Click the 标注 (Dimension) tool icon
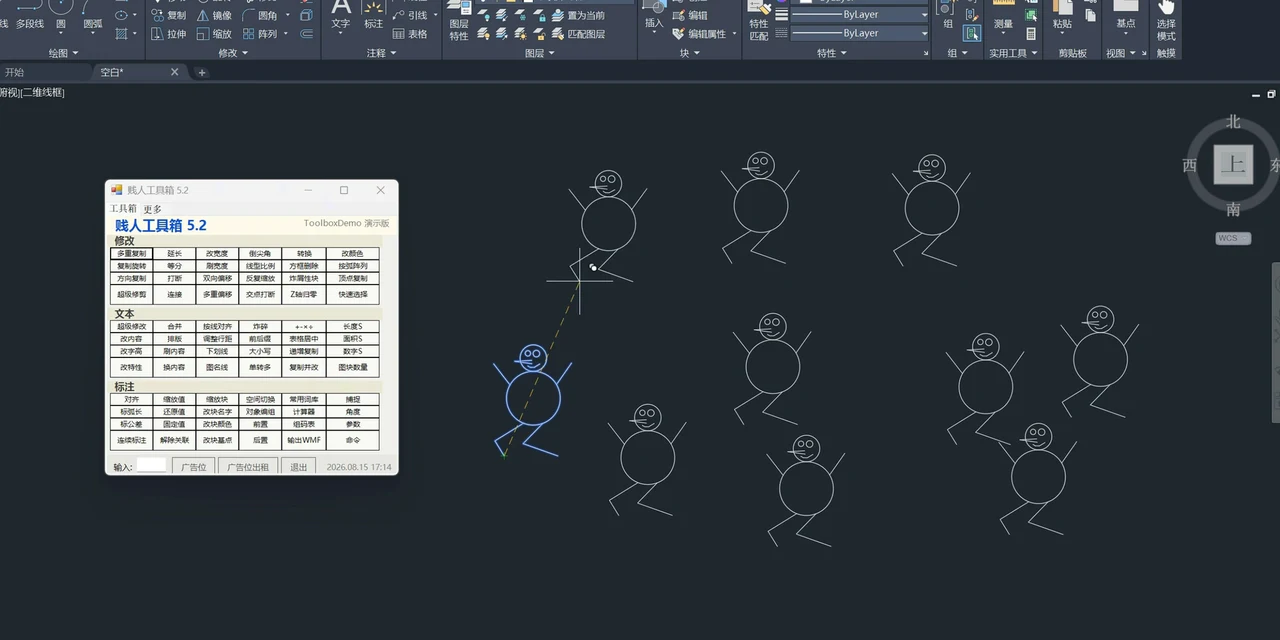Image resolution: width=1280 pixels, height=640 pixels. click(x=373, y=16)
